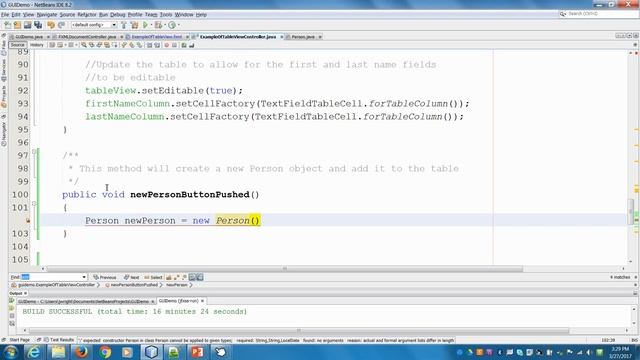Open PowerPoint from the taskbar
Screen dimensions: 640x360
pos(198,351)
